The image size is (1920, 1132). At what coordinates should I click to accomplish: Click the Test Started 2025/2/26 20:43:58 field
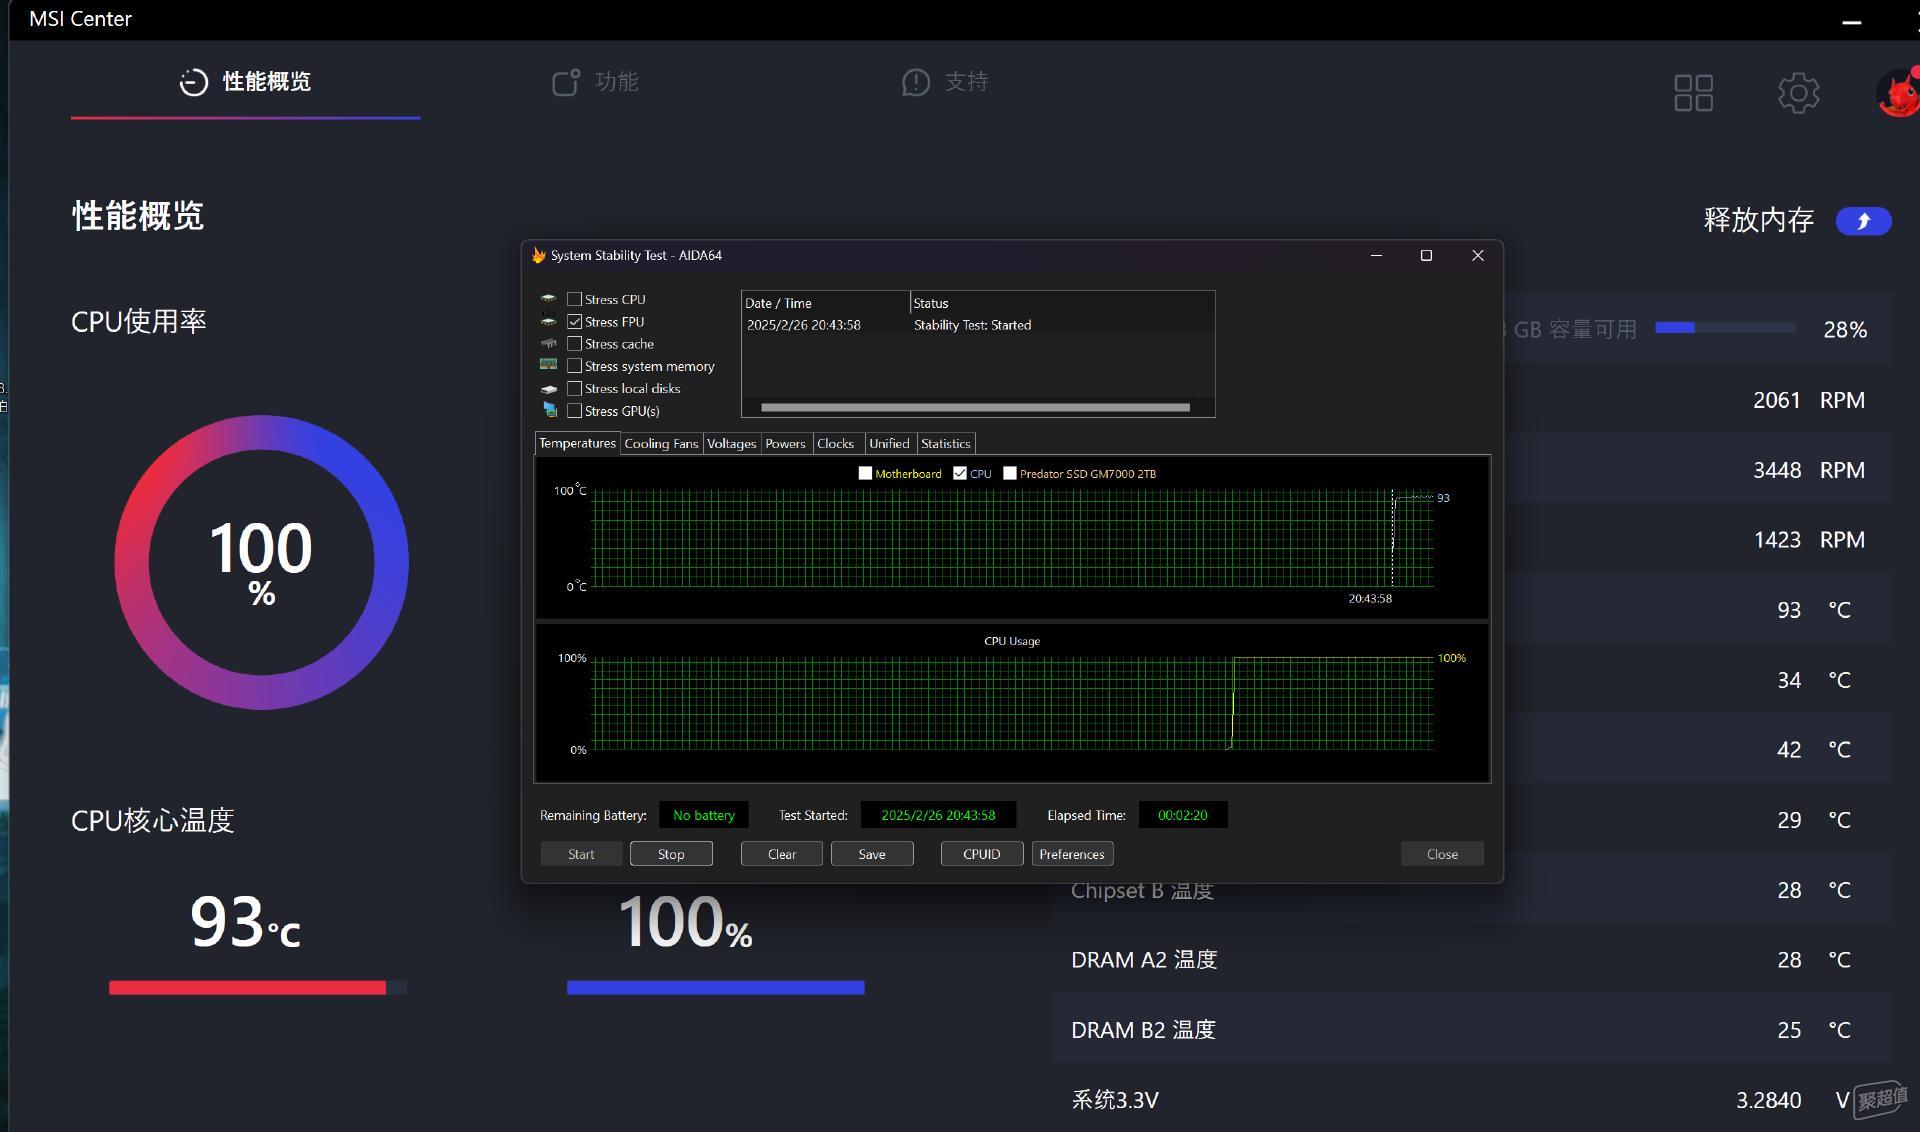tap(938, 815)
